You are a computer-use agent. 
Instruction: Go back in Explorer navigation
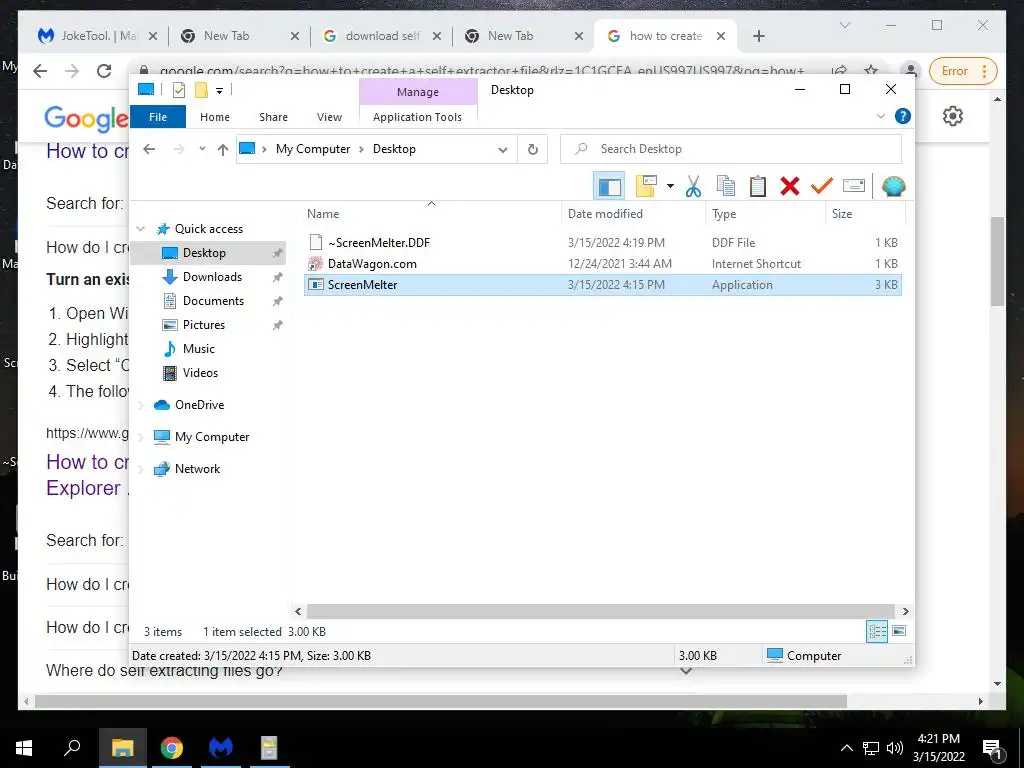(x=149, y=150)
